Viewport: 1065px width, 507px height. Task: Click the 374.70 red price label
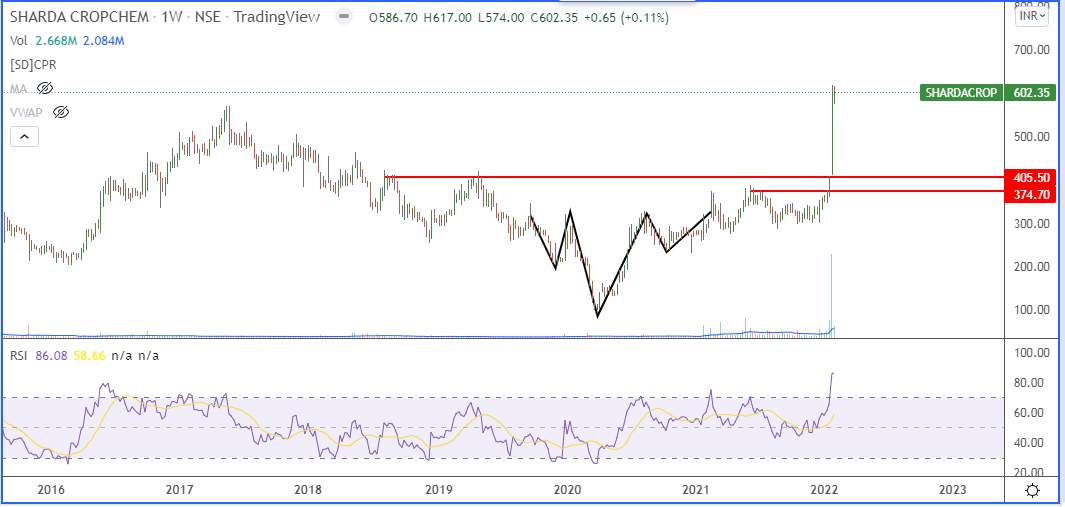pos(1030,195)
